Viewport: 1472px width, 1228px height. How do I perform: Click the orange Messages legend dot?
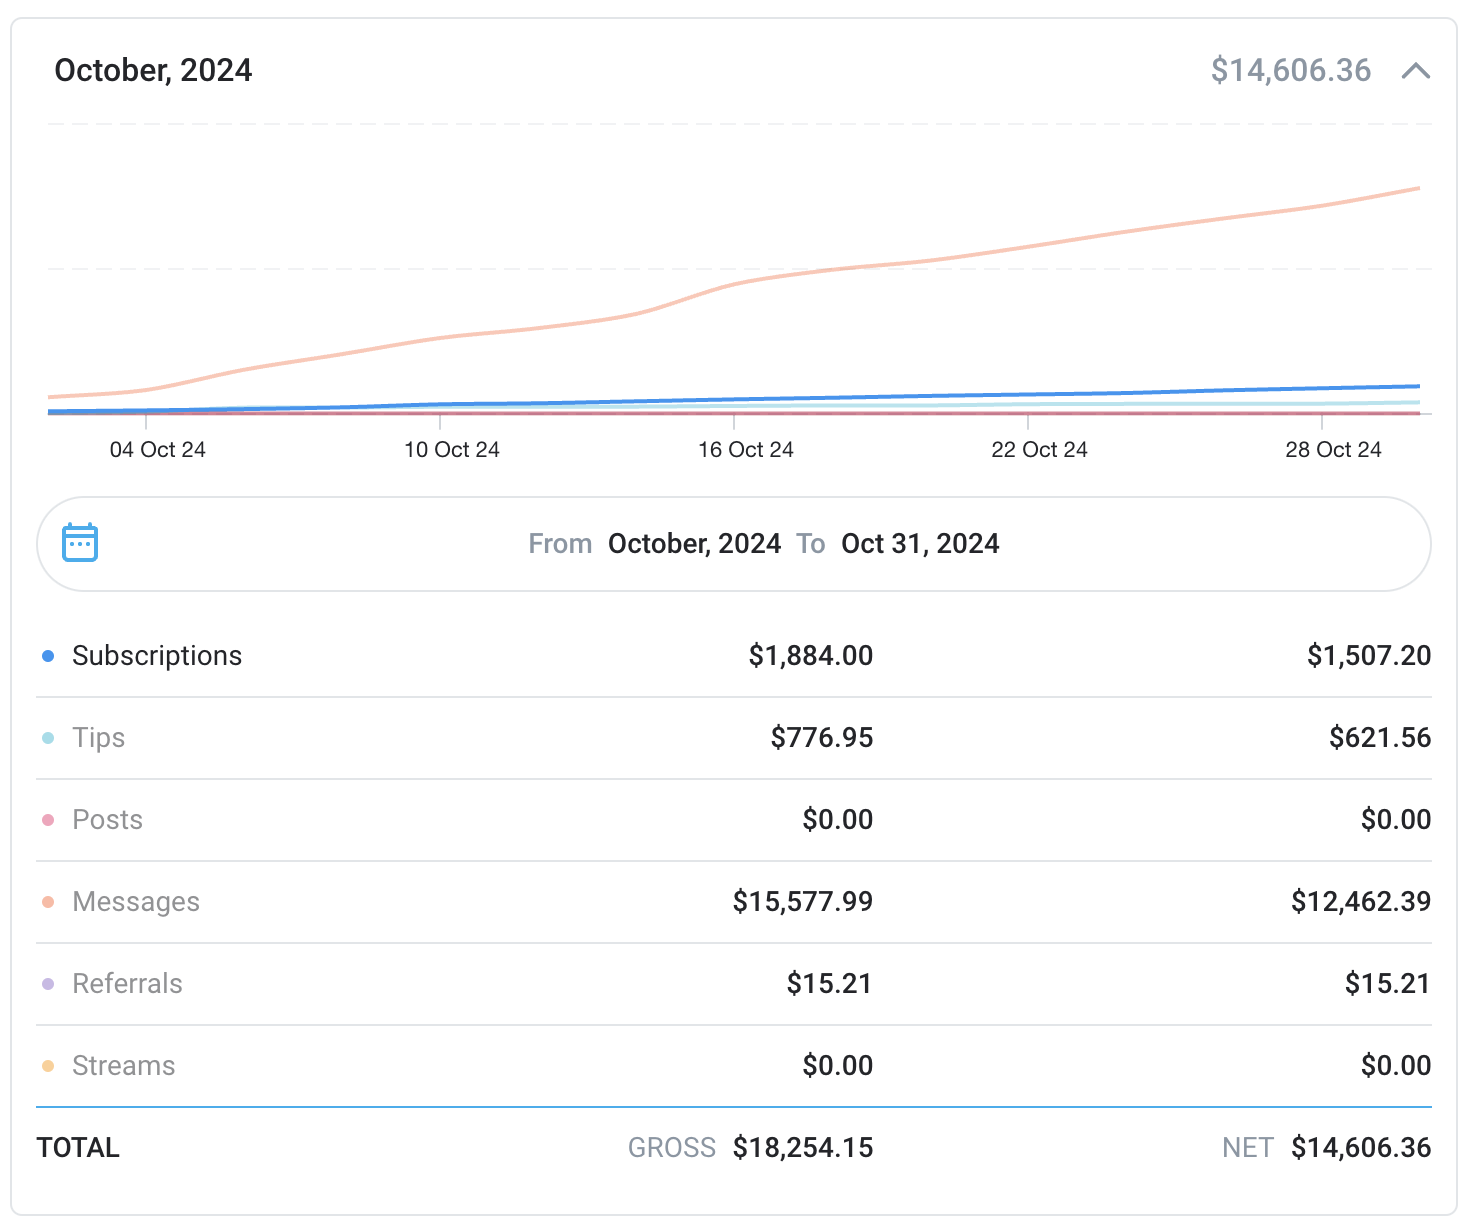pos(48,902)
